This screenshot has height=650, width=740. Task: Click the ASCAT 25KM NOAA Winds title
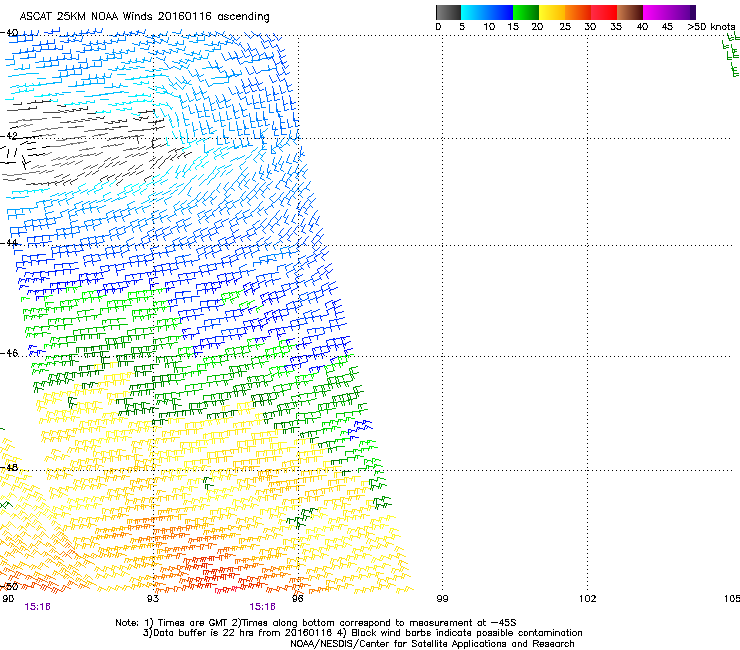click(x=144, y=17)
